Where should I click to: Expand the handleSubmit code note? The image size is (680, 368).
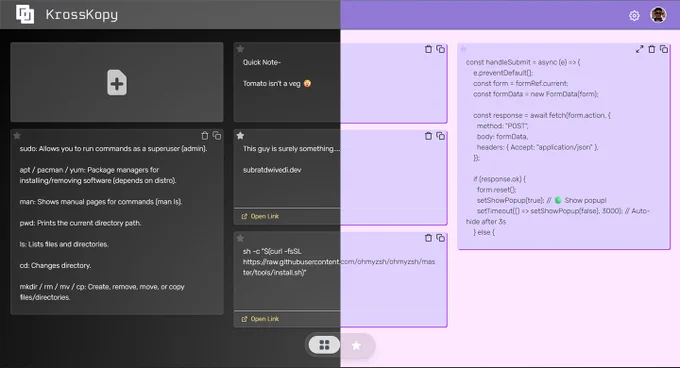(x=639, y=49)
